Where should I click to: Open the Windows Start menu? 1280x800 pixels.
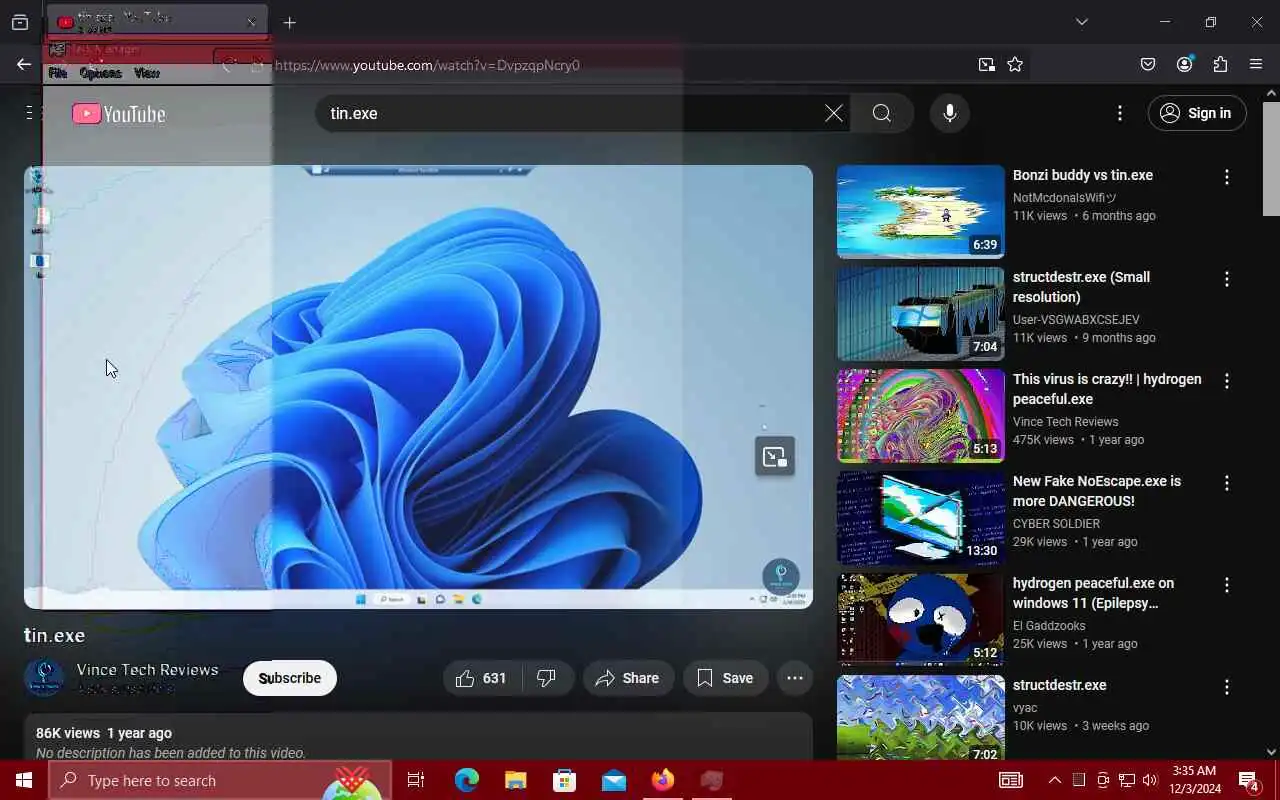coord(24,780)
